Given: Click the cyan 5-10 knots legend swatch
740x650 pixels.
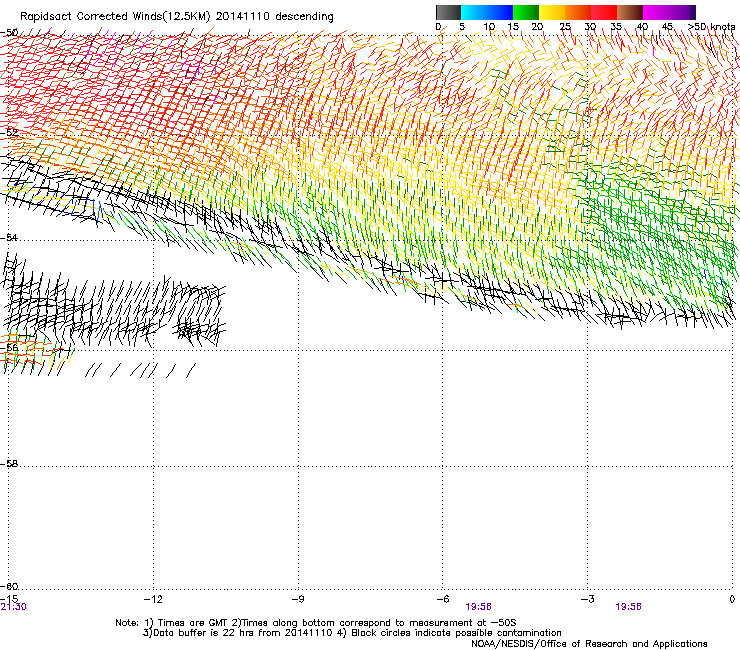Looking at the screenshot, I should click(473, 12).
